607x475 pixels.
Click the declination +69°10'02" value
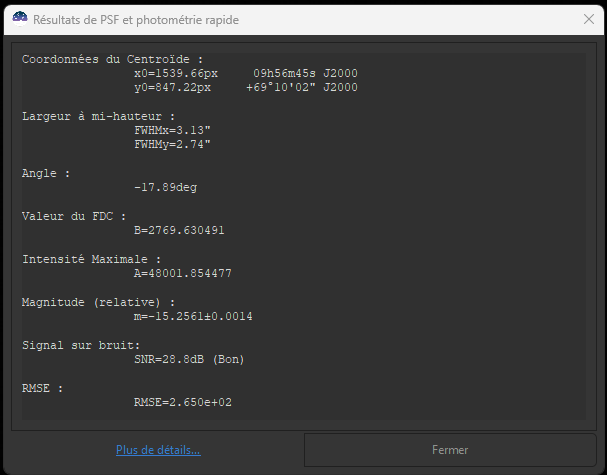[x=301, y=87]
